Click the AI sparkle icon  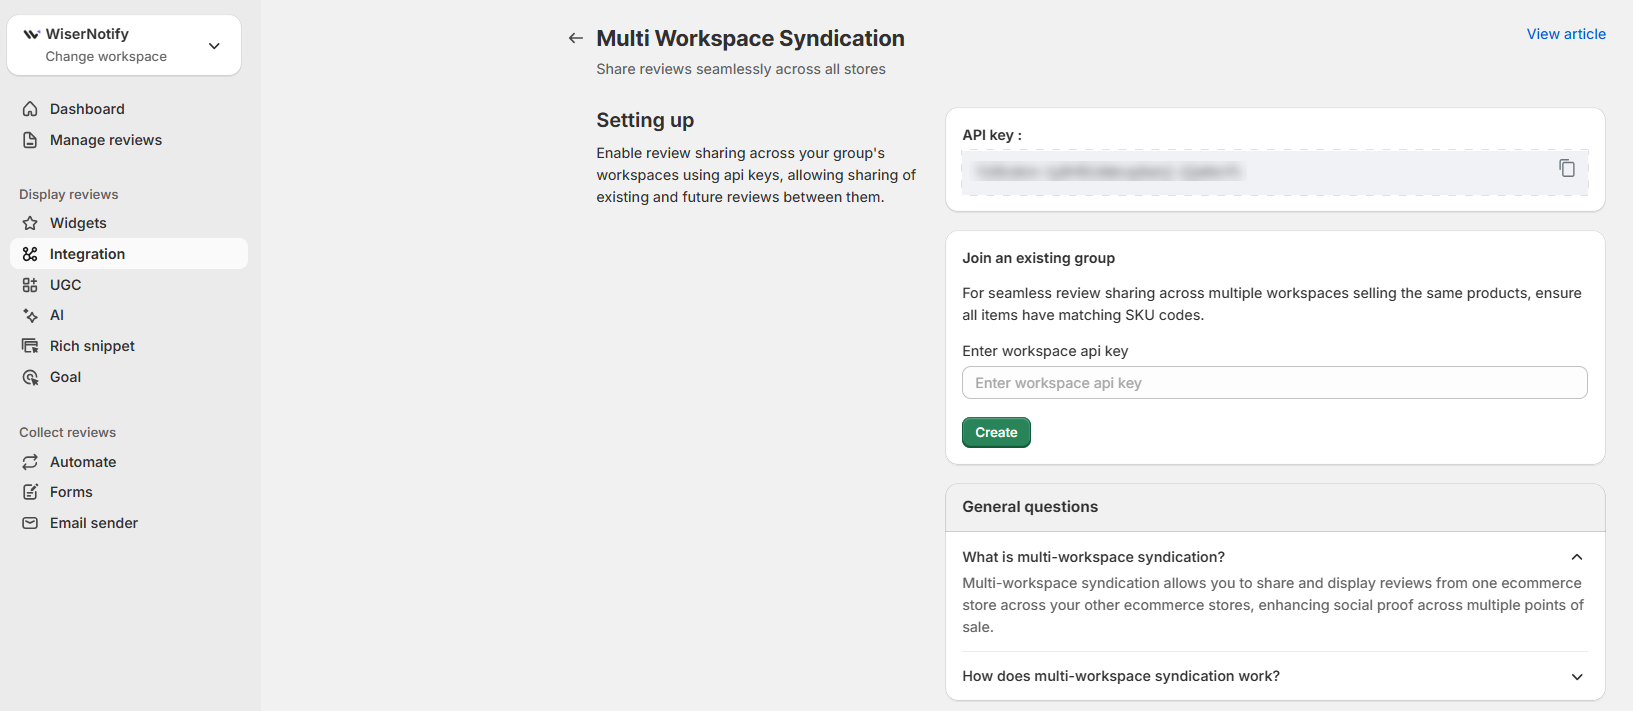30,315
